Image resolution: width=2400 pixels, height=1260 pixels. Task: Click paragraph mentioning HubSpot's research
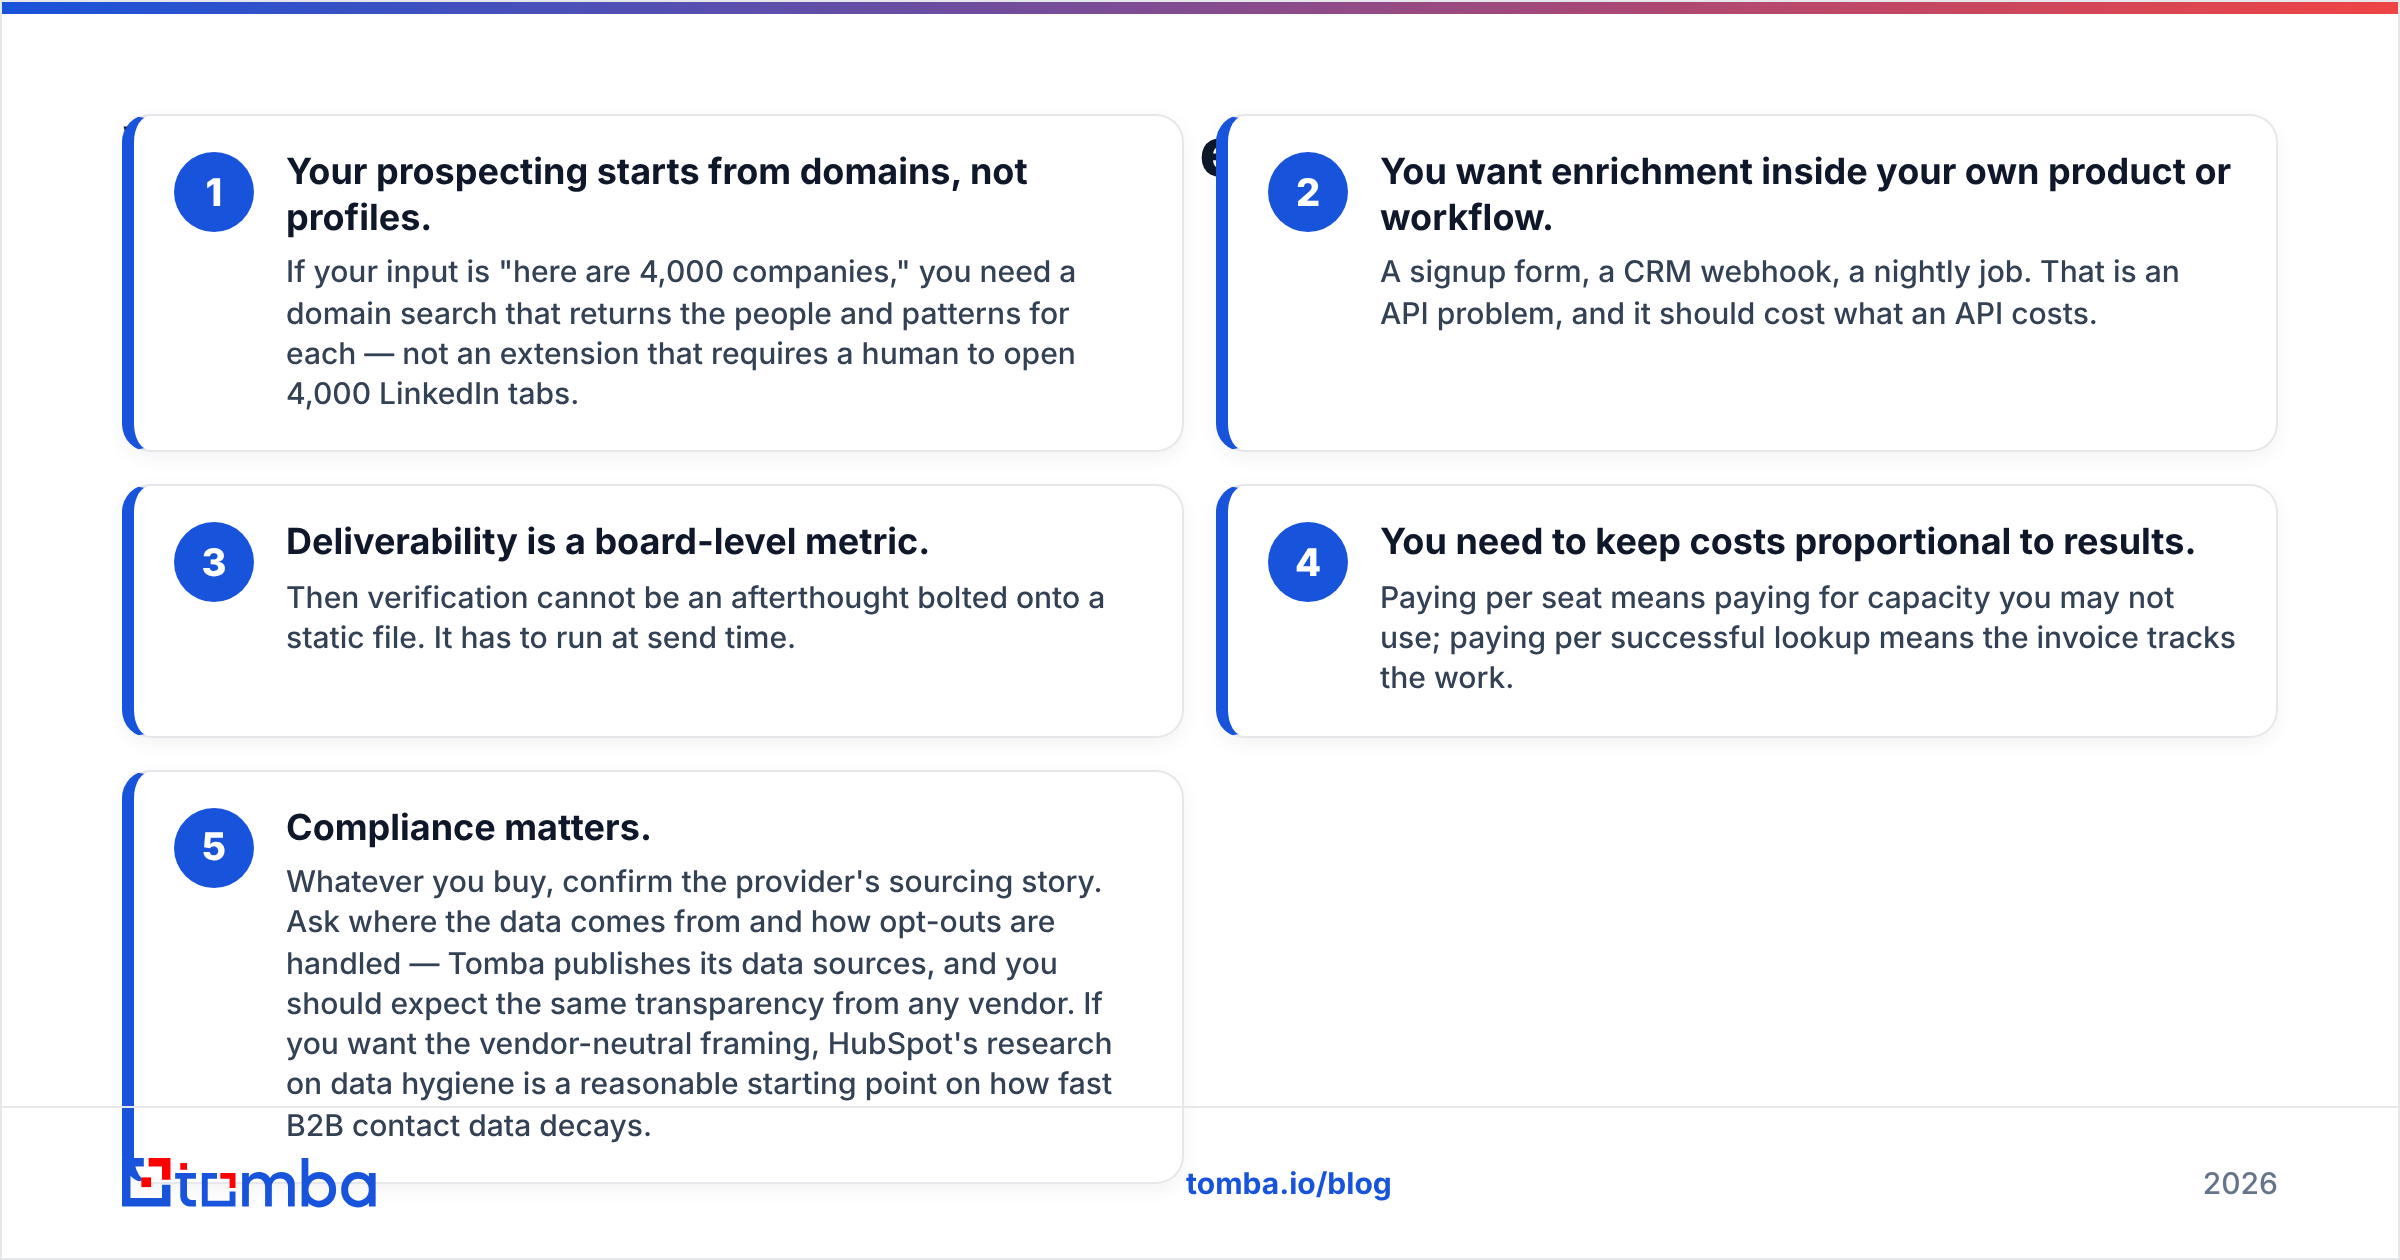coord(699,1003)
